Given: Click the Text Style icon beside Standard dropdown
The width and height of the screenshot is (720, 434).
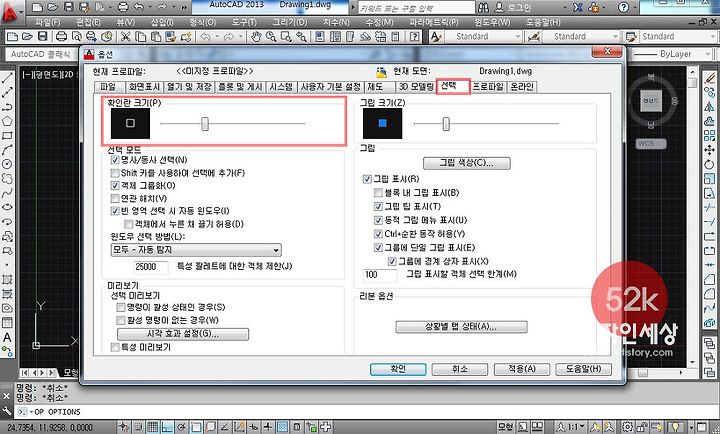Looking at the screenshot, I should click(435, 36).
